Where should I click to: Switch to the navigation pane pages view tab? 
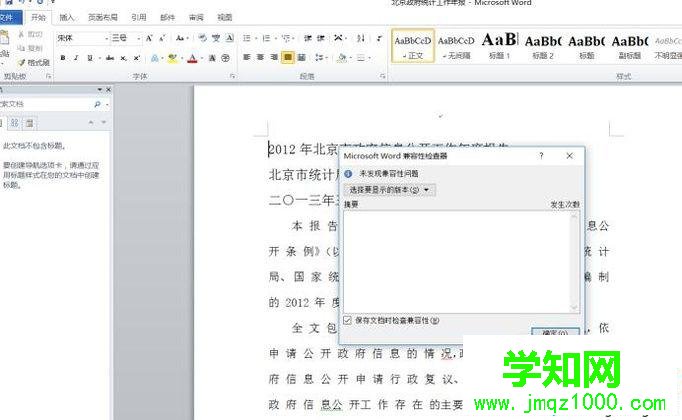(x=15, y=123)
